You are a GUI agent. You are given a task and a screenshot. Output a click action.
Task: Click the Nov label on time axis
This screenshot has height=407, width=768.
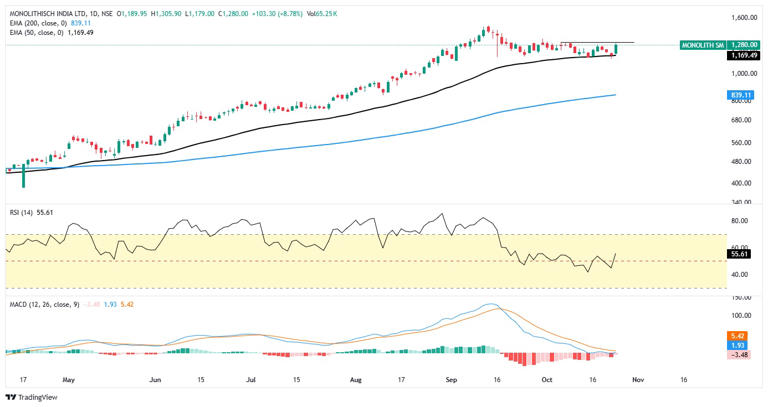[x=638, y=380]
